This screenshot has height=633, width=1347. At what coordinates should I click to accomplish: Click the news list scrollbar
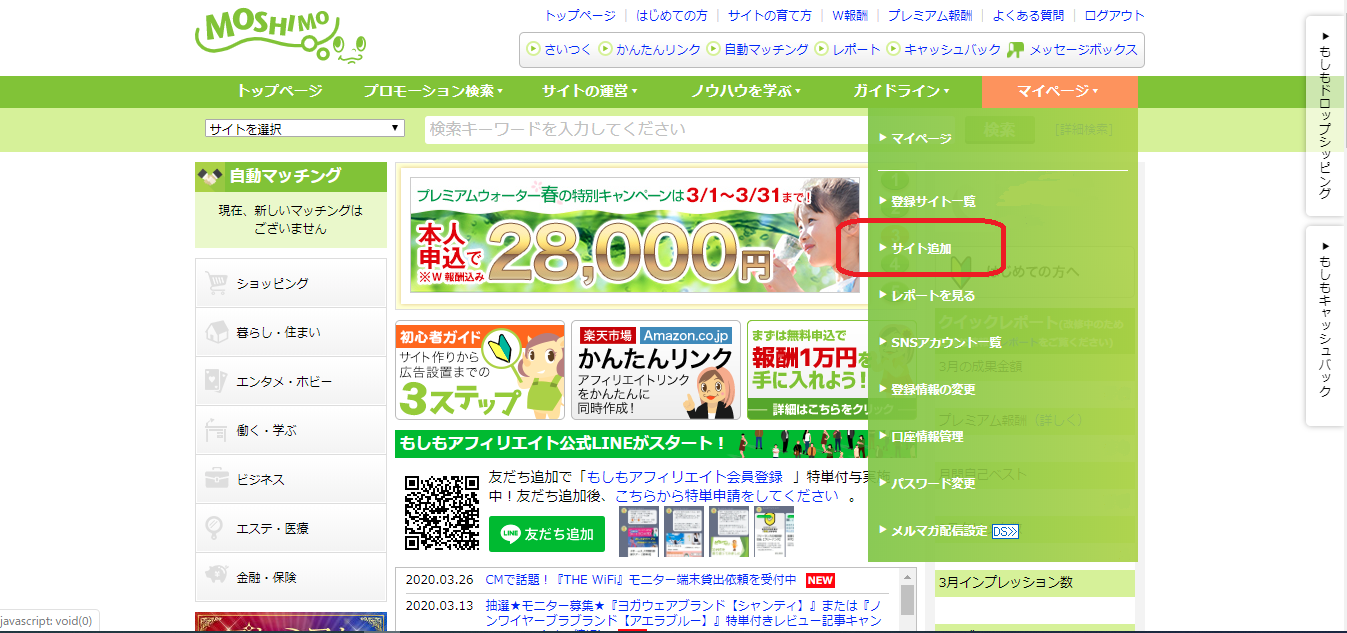(x=908, y=600)
